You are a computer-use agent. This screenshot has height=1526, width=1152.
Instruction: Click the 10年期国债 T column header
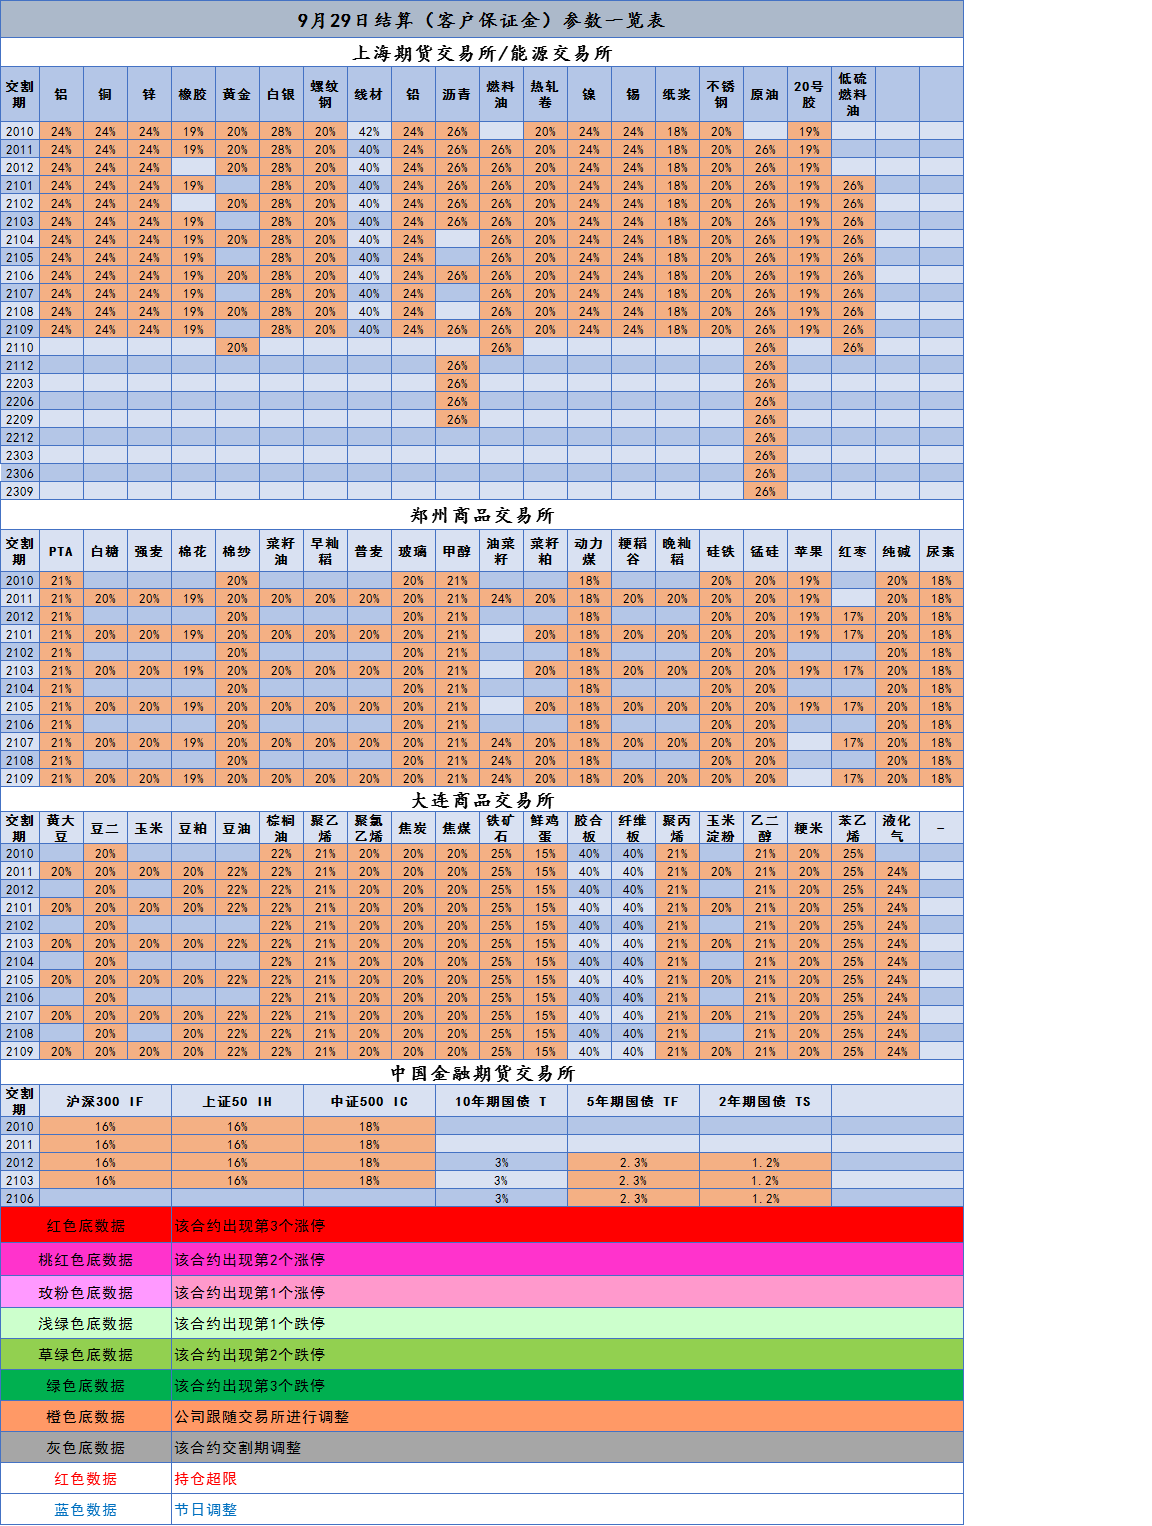click(501, 1101)
